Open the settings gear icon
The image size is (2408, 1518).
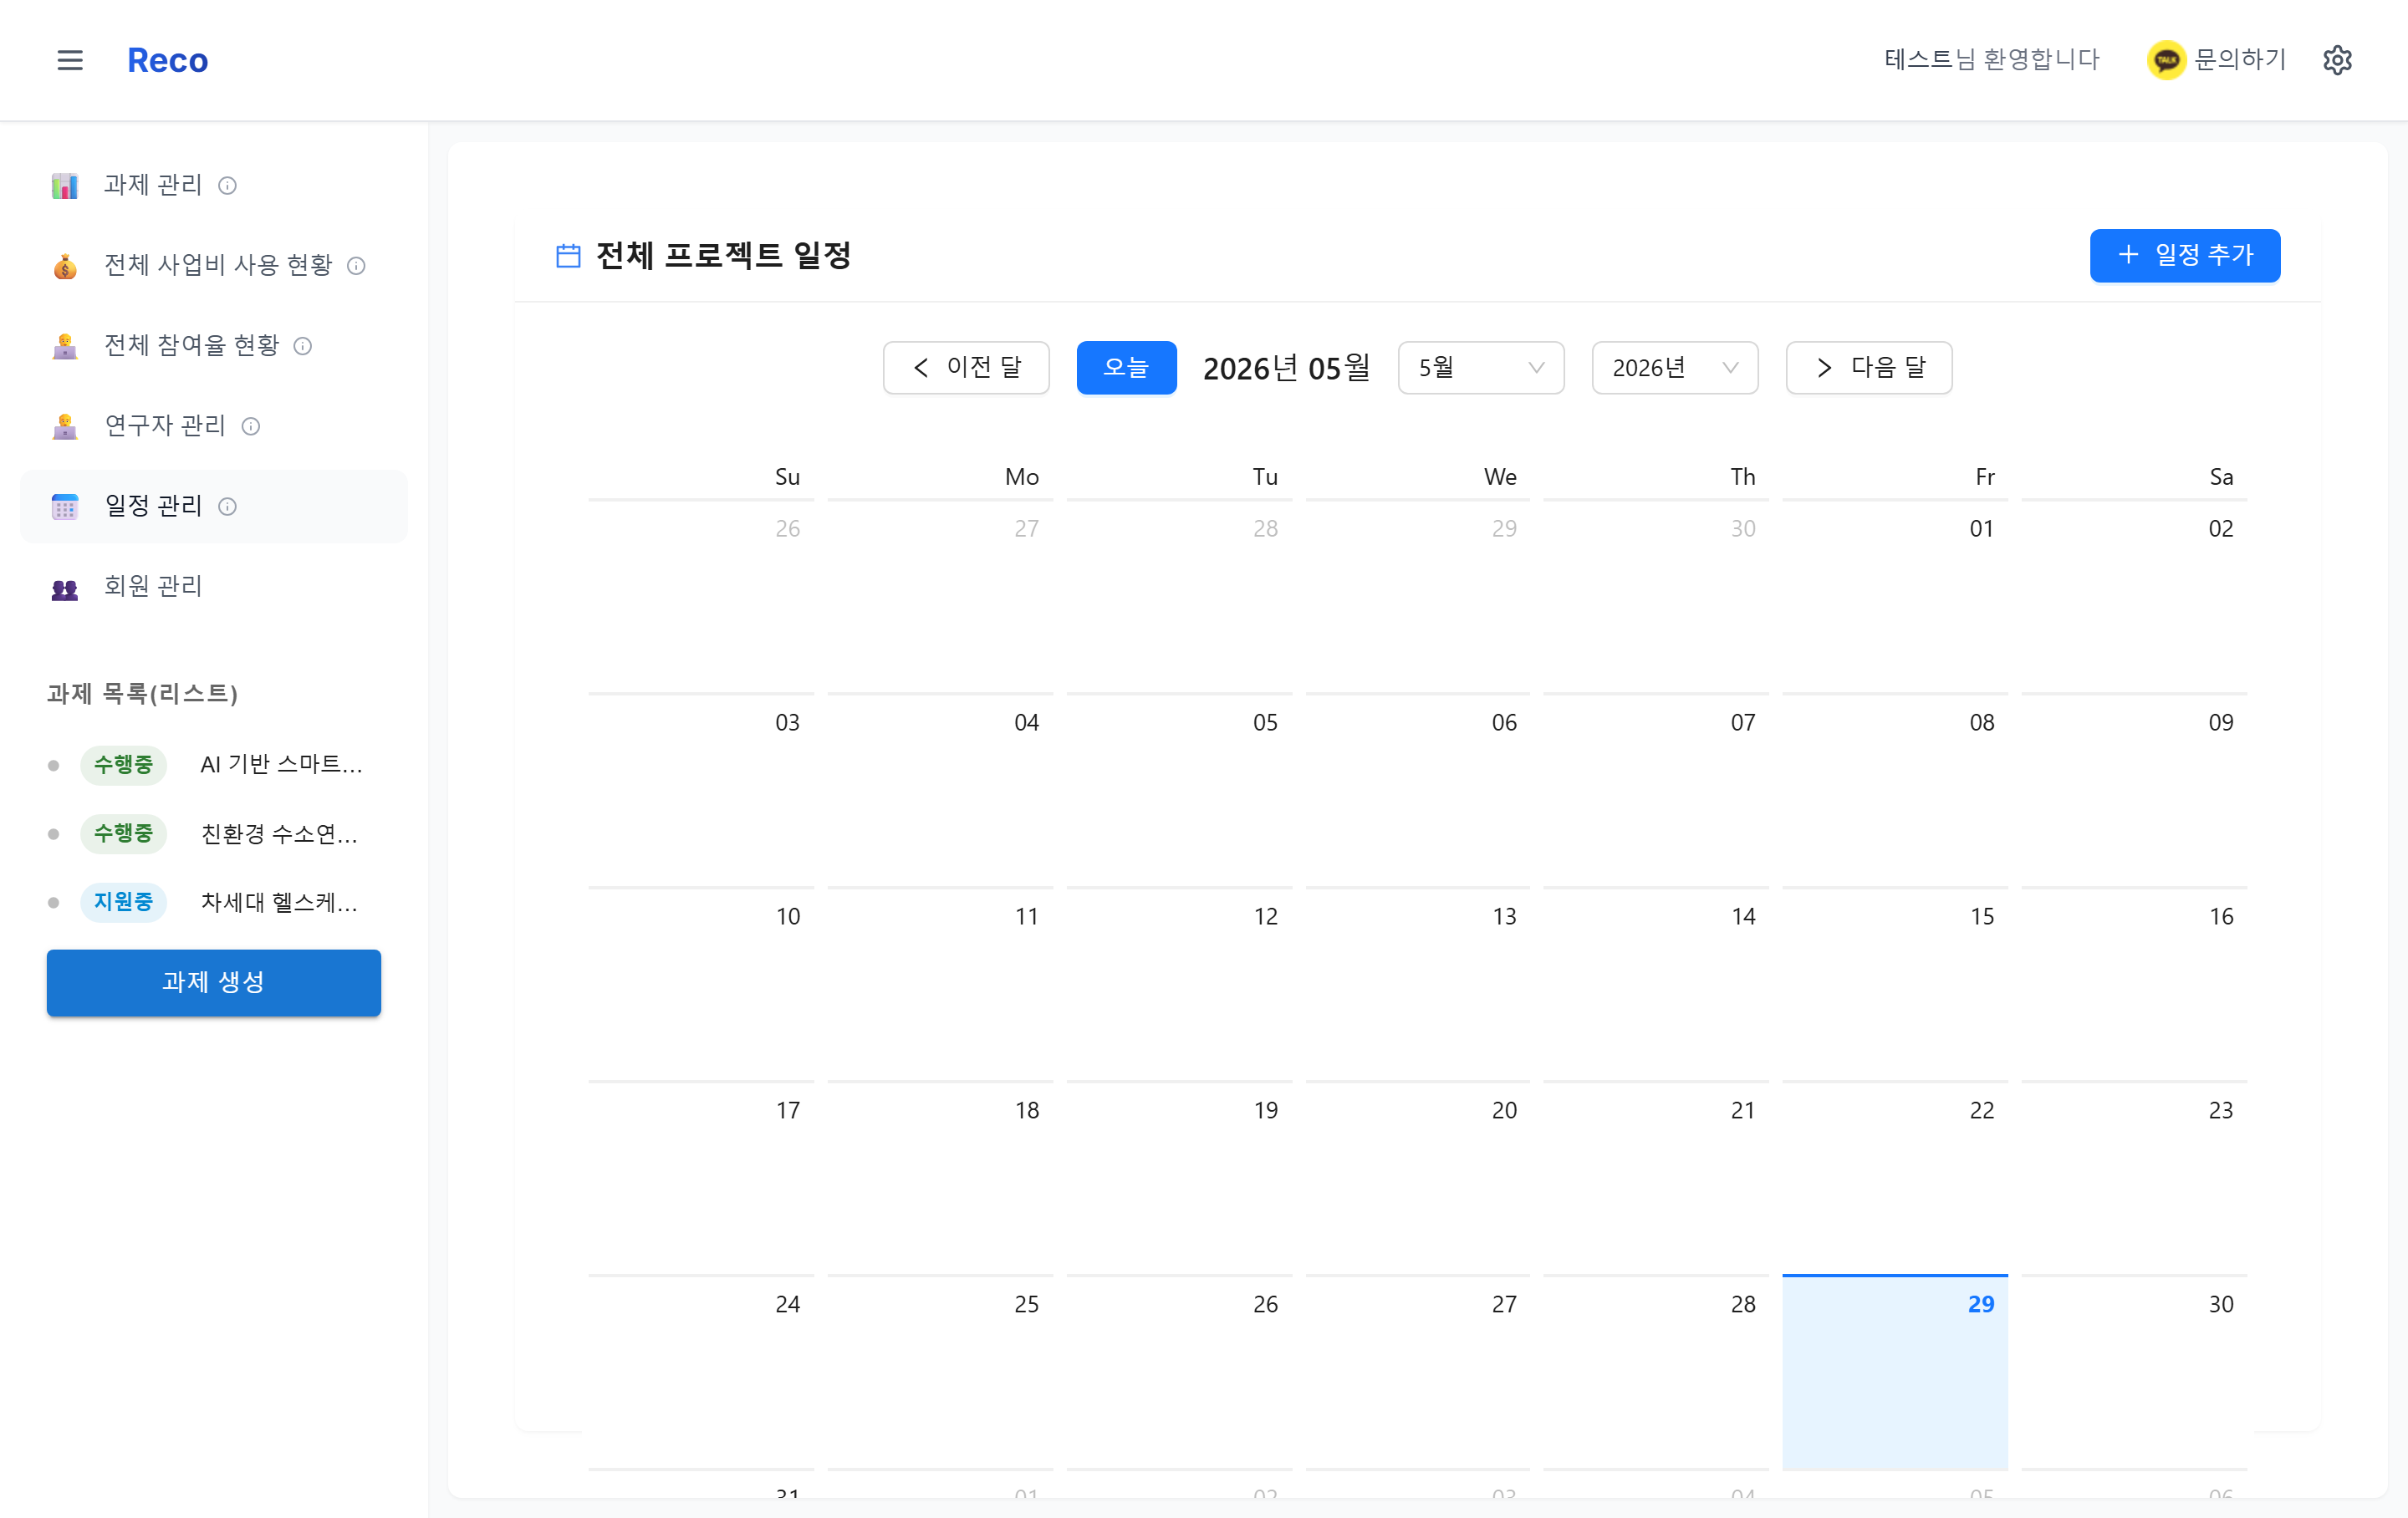coord(2337,60)
